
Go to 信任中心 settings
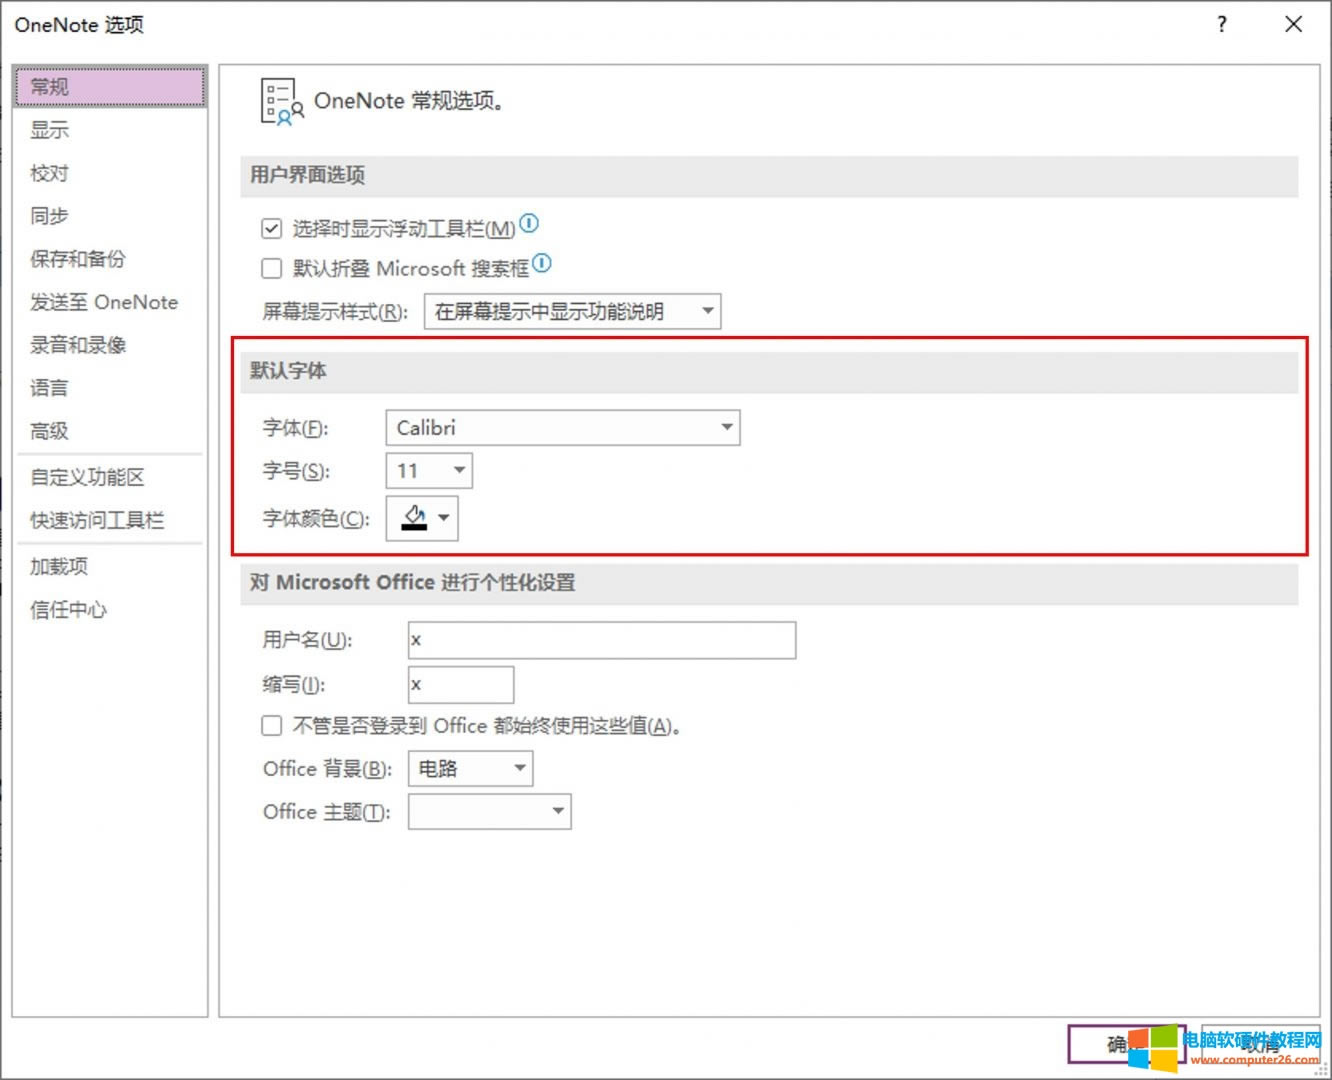[68, 609]
